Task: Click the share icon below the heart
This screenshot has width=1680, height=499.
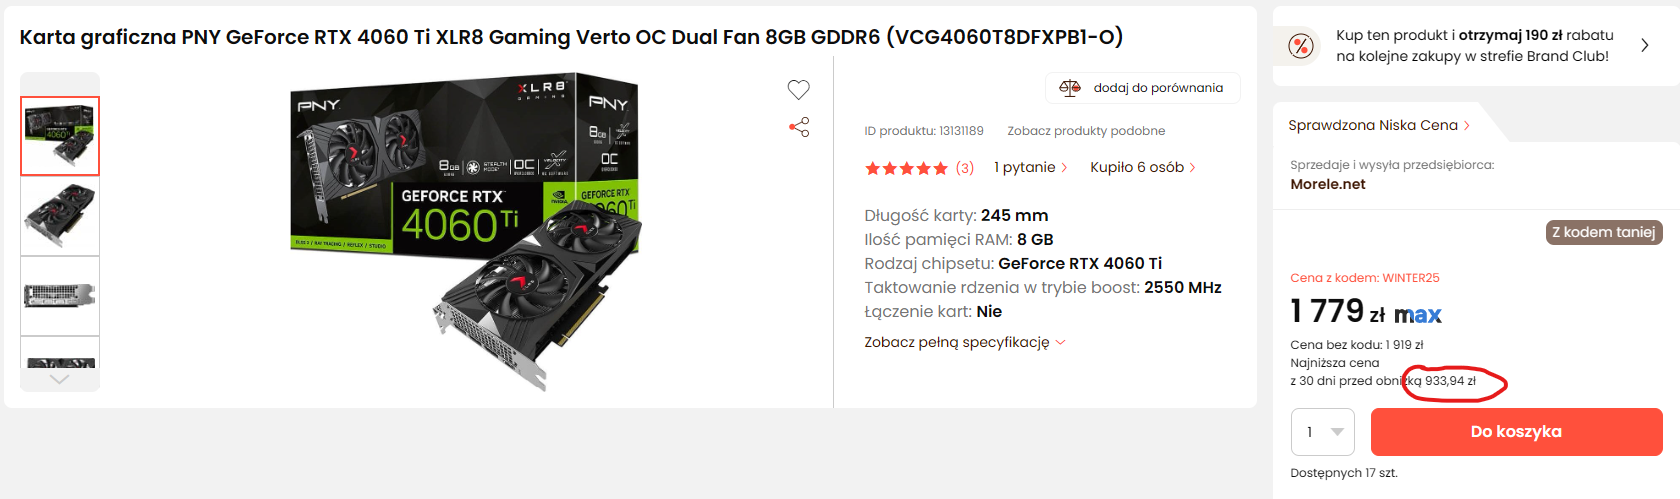Action: [799, 127]
